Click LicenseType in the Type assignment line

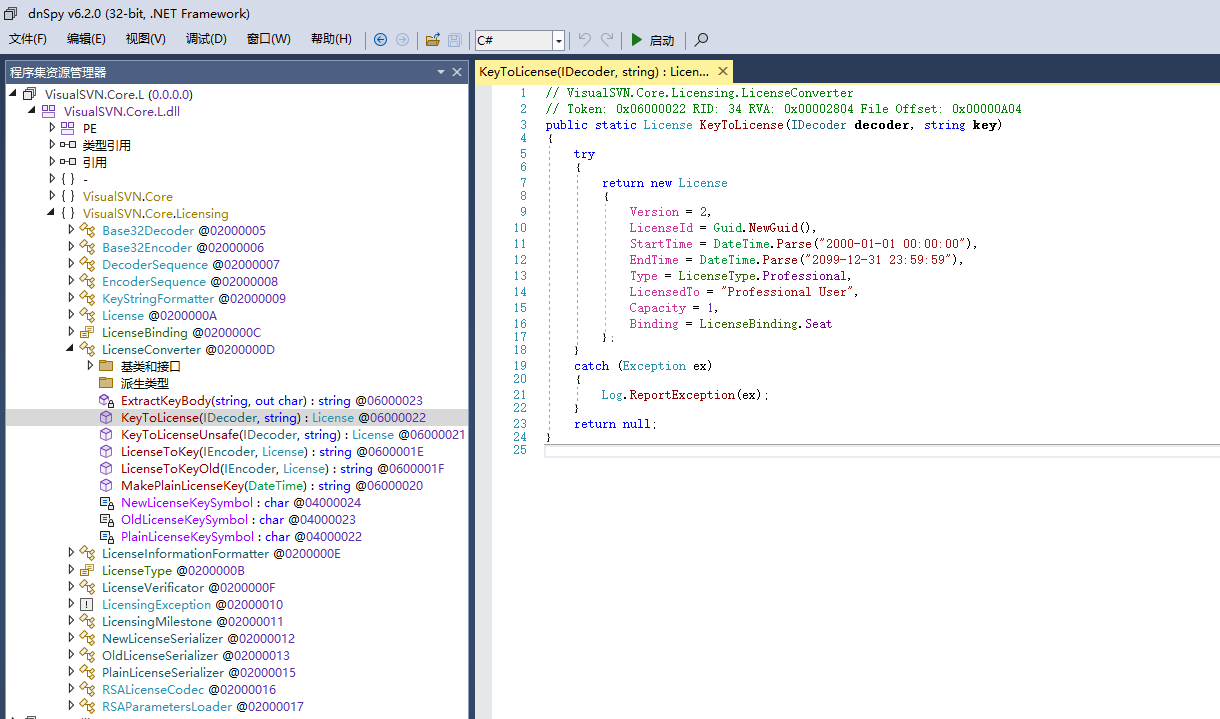click(x=717, y=276)
